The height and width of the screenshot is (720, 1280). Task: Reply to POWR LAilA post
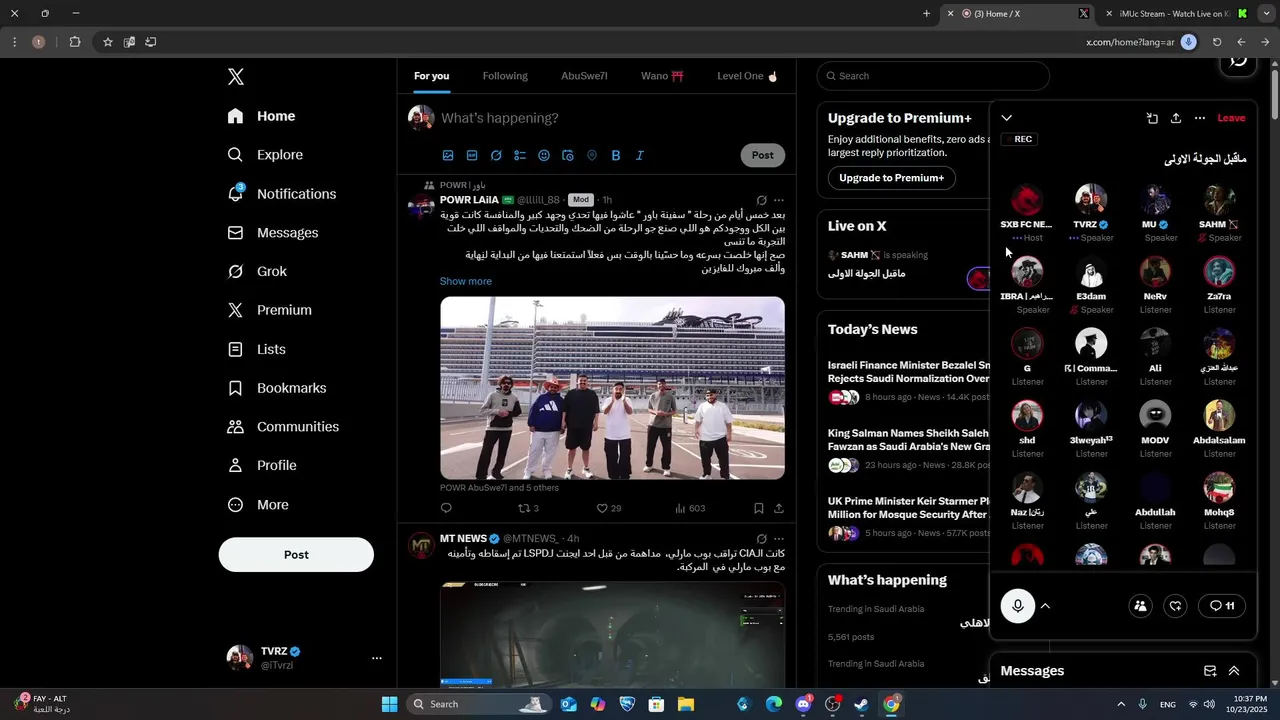446,508
